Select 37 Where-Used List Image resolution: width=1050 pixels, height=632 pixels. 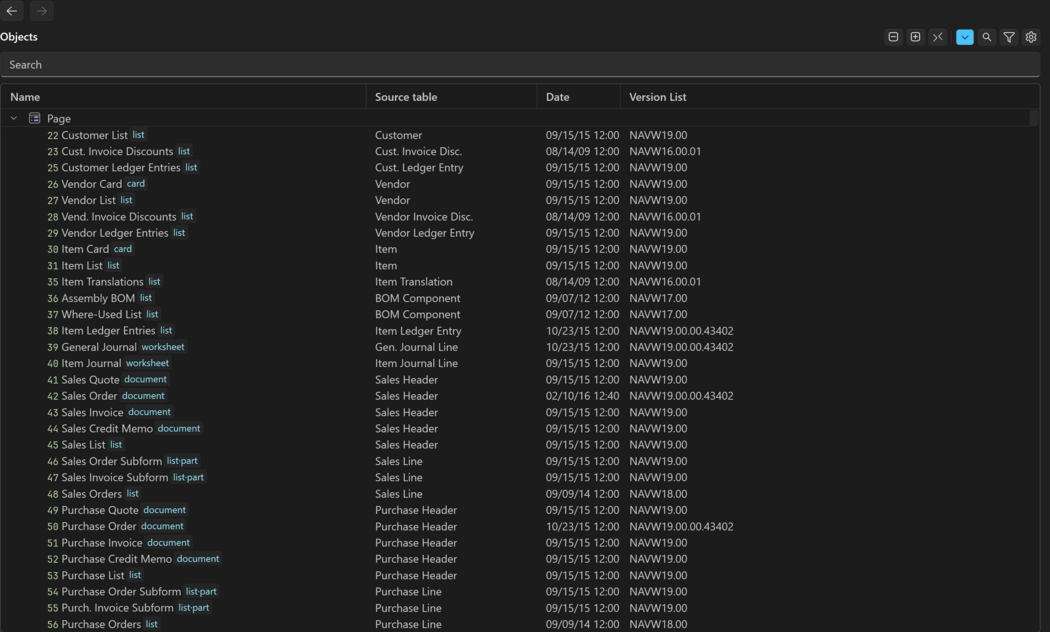(94, 315)
